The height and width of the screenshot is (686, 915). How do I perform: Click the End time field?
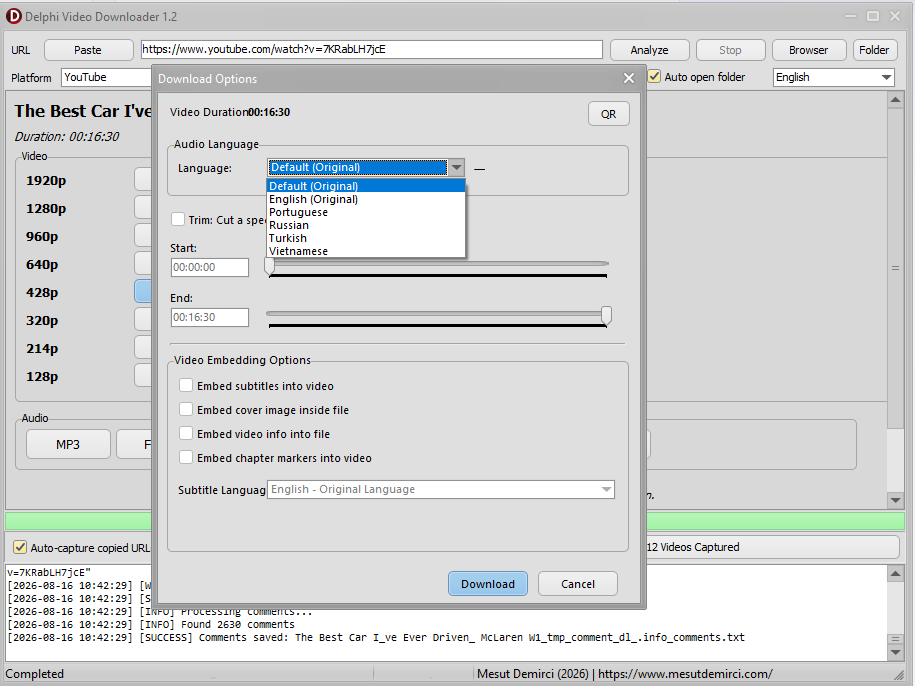[209, 317]
